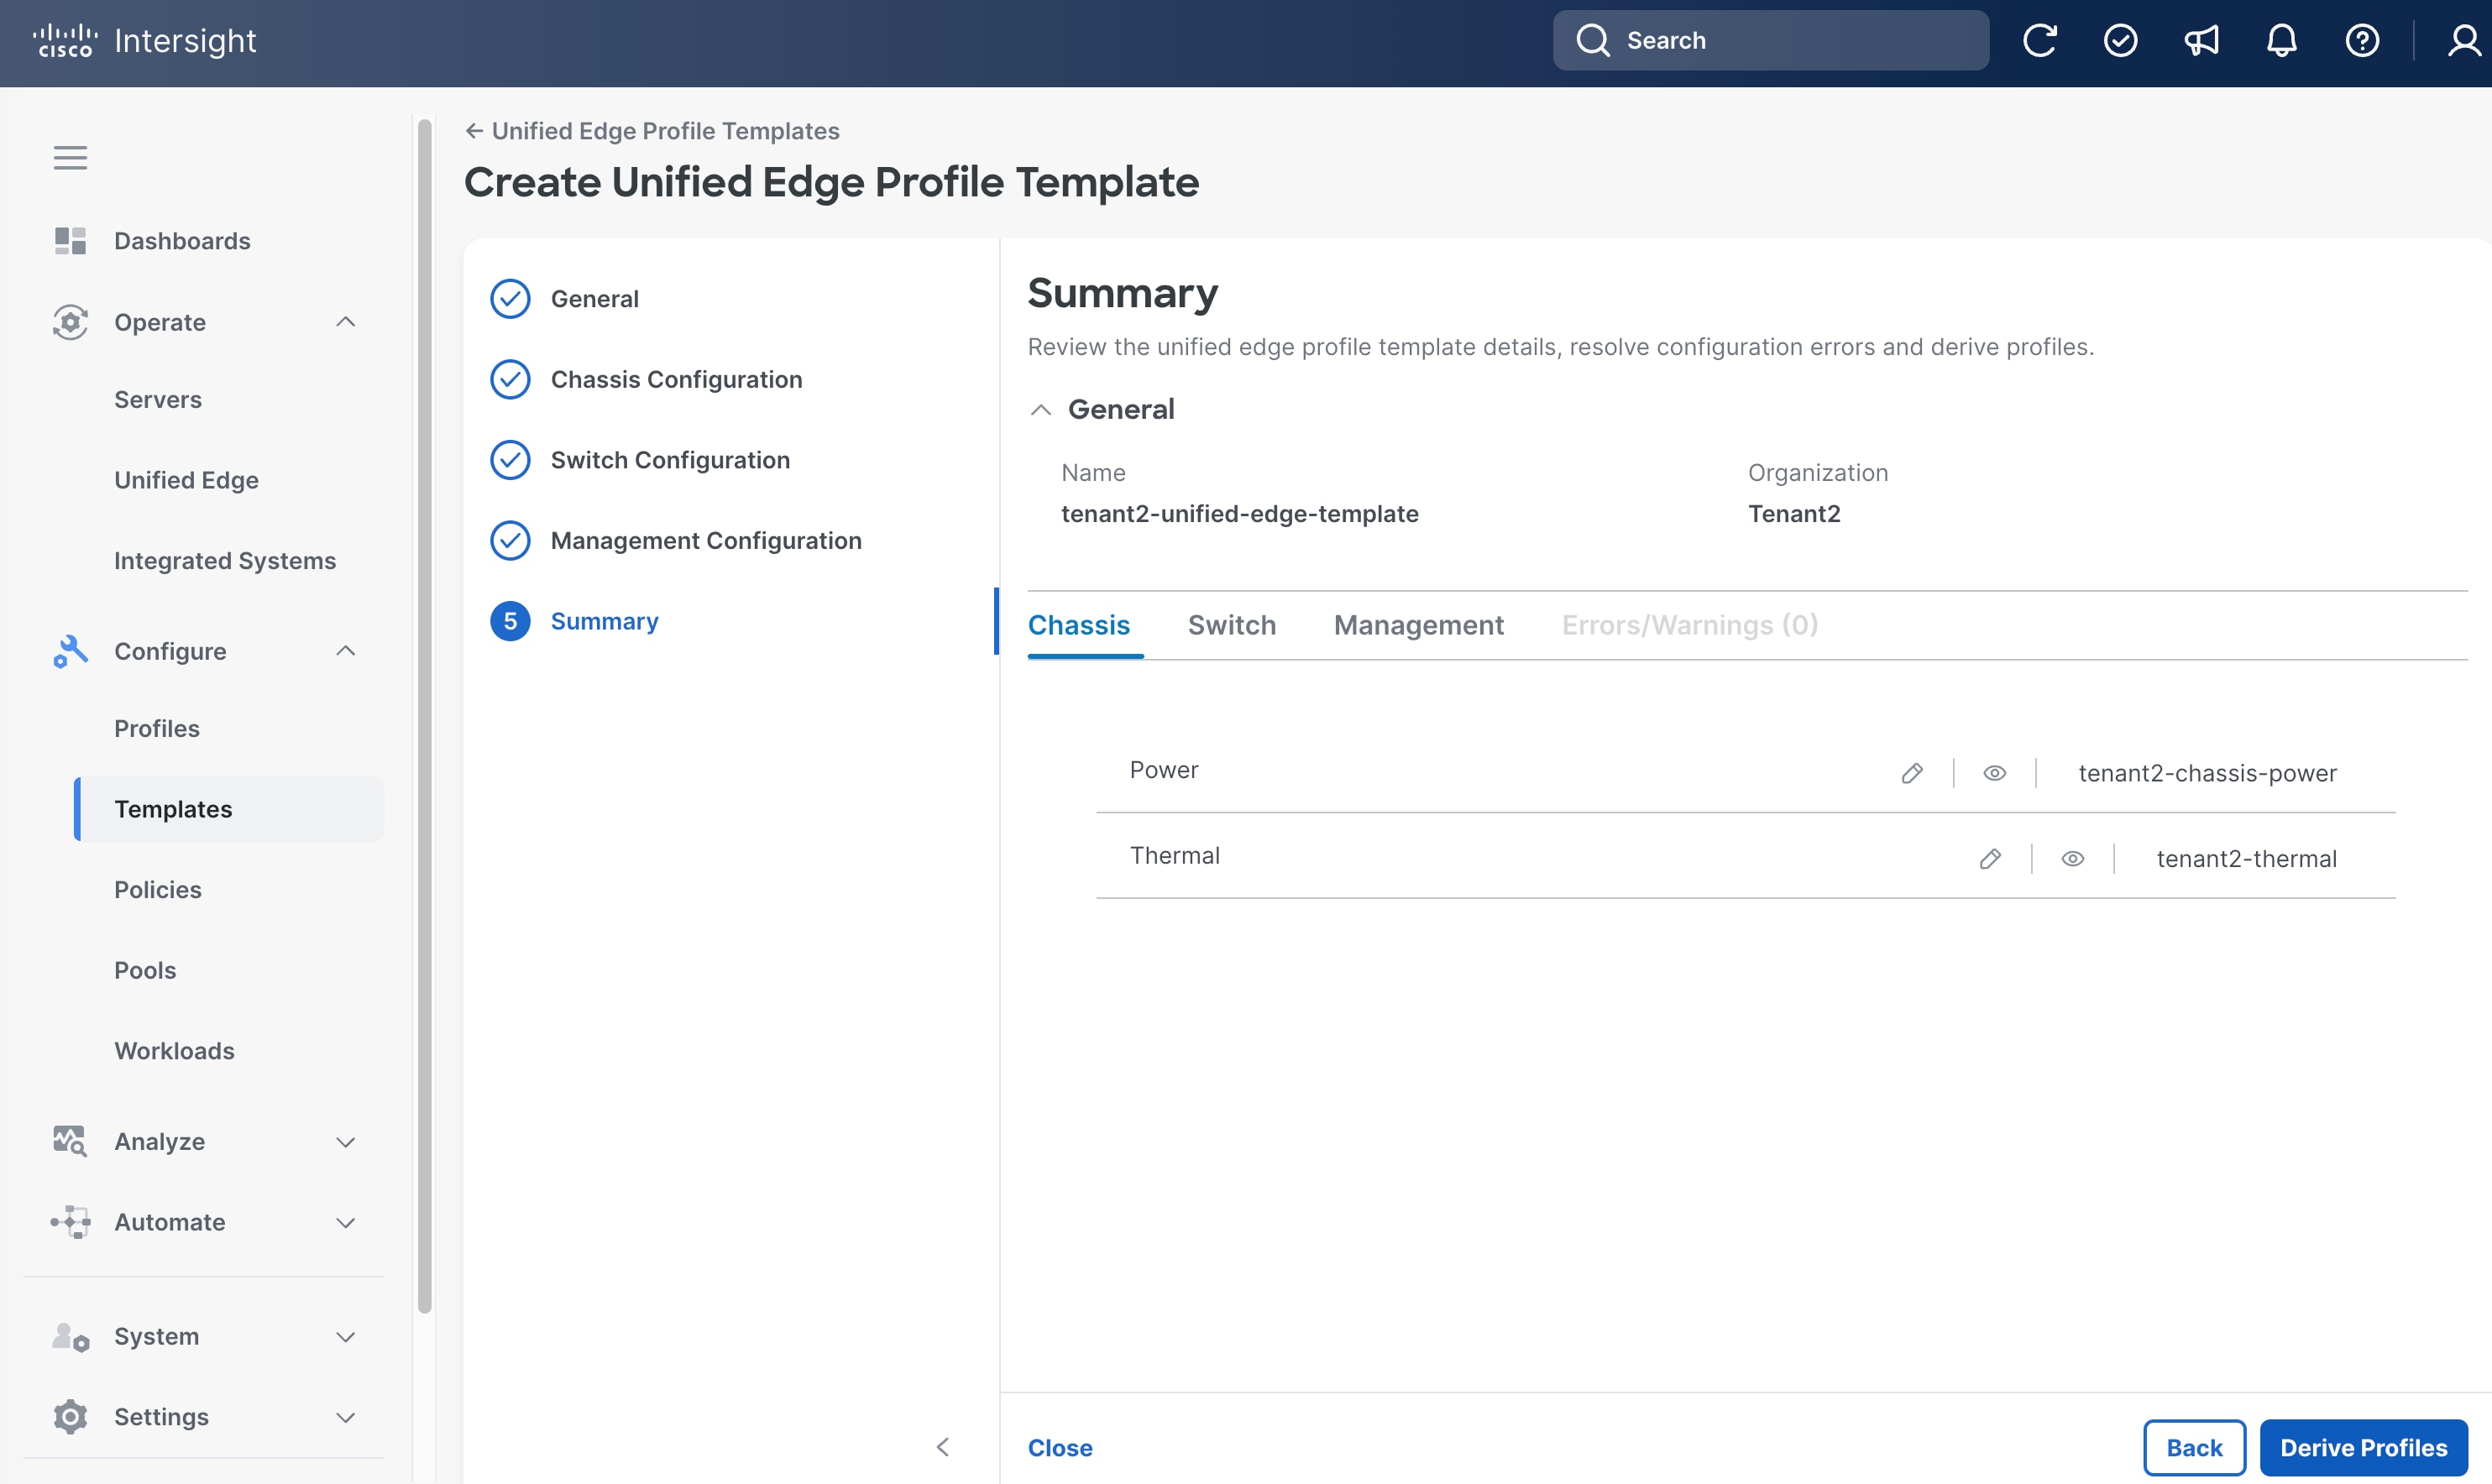Jump to the General wizard step
This screenshot has width=2492, height=1484.
(594, 299)
